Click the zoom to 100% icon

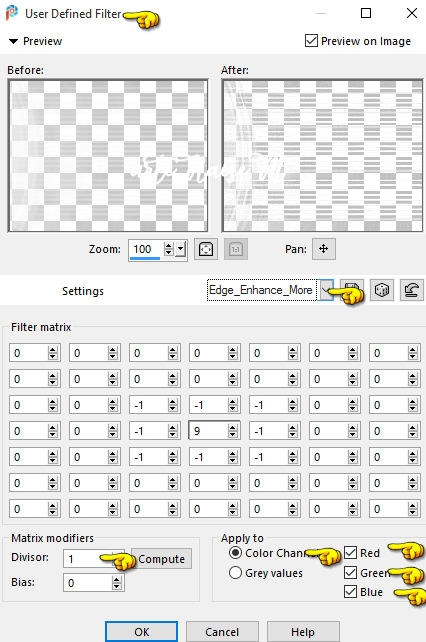point(236,249)
